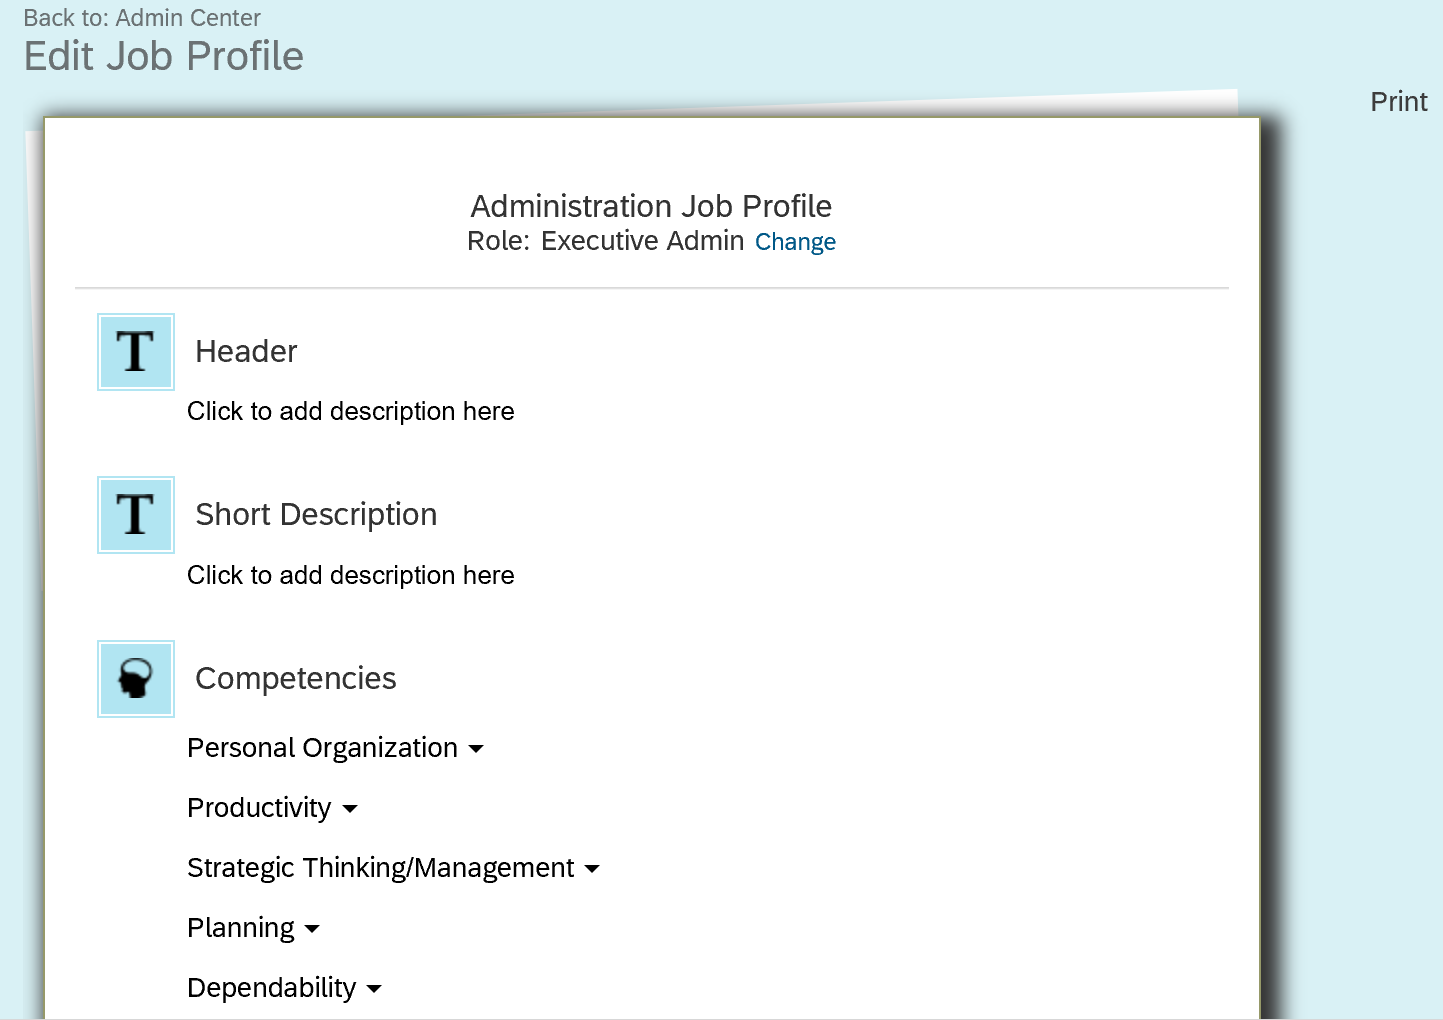Click the Planning competency label

pos(241,928)
